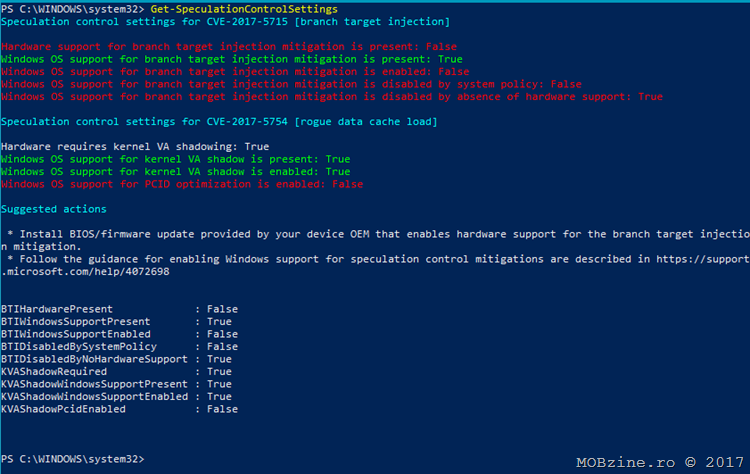Click the red 'PCID optimization is enabled' line
This screenshot has width=750, height=474.
(181, 184)
